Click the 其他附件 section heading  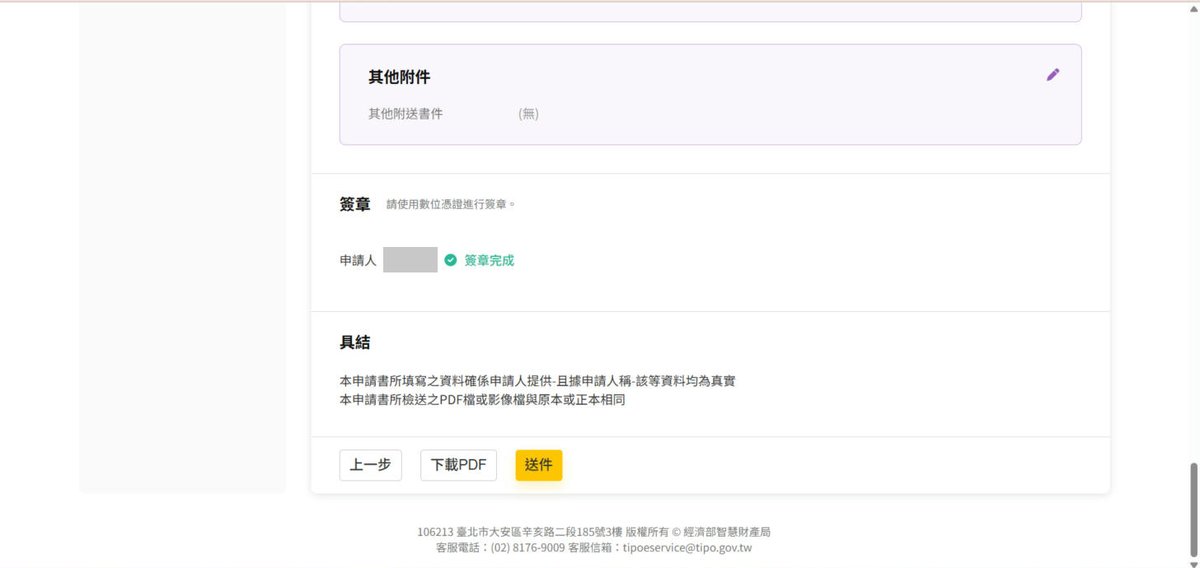coord(399,77)
